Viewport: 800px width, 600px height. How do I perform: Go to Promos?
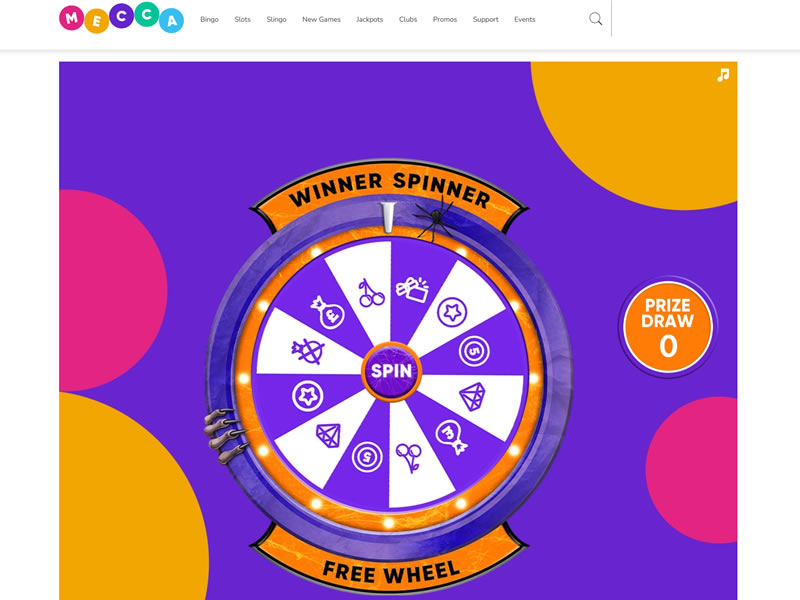[445, 19]
